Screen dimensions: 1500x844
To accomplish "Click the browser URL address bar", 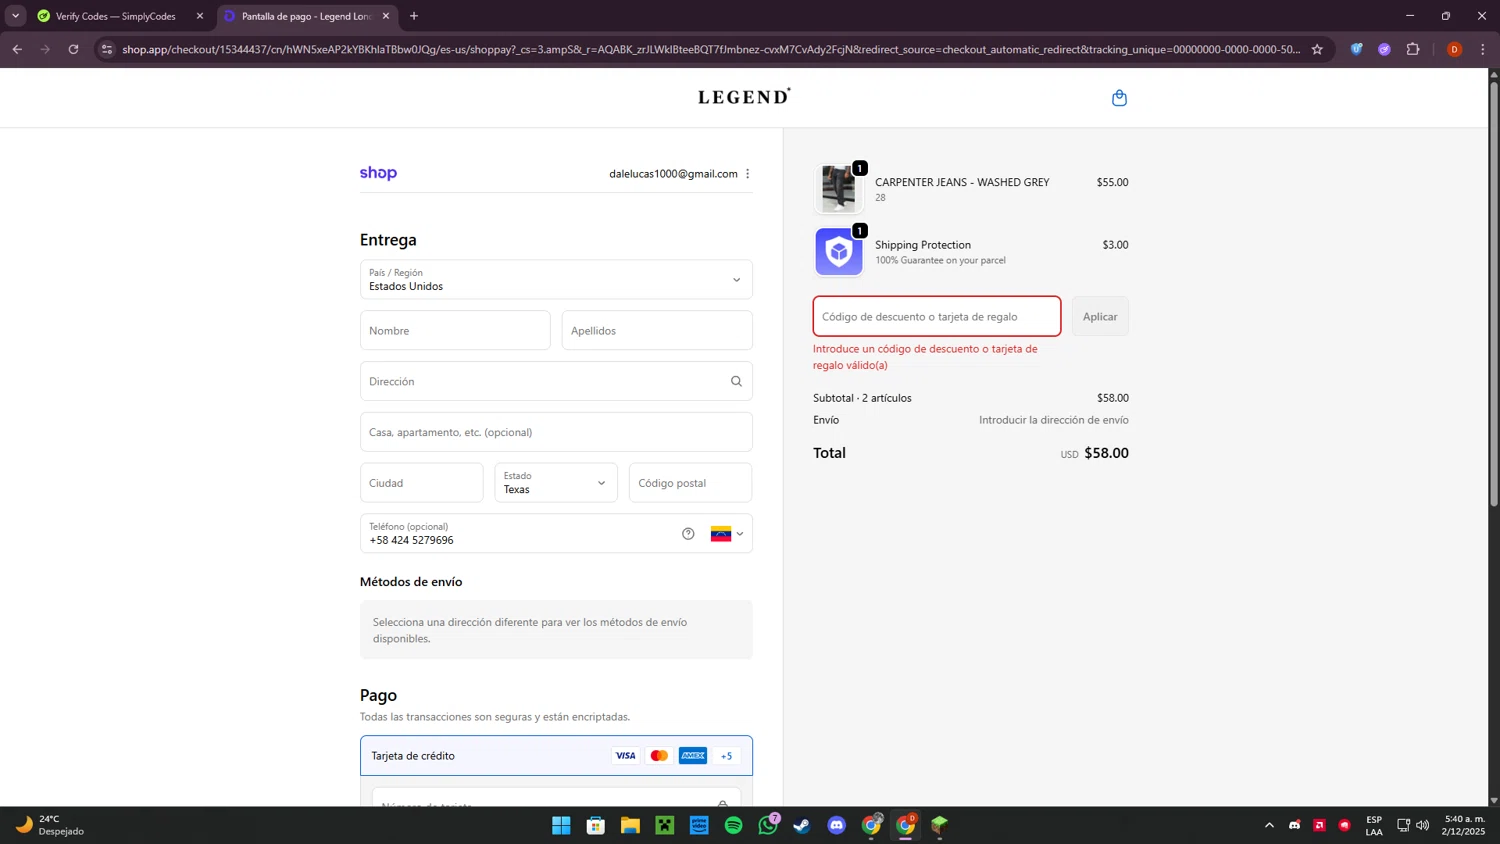I will pyautogui.click(x=710, y=49).
